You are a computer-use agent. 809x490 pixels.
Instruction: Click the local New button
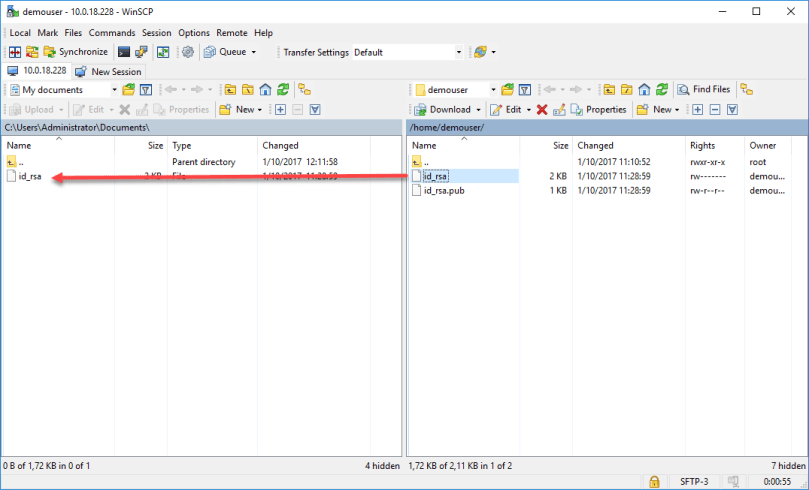click(x=240, y=109)
